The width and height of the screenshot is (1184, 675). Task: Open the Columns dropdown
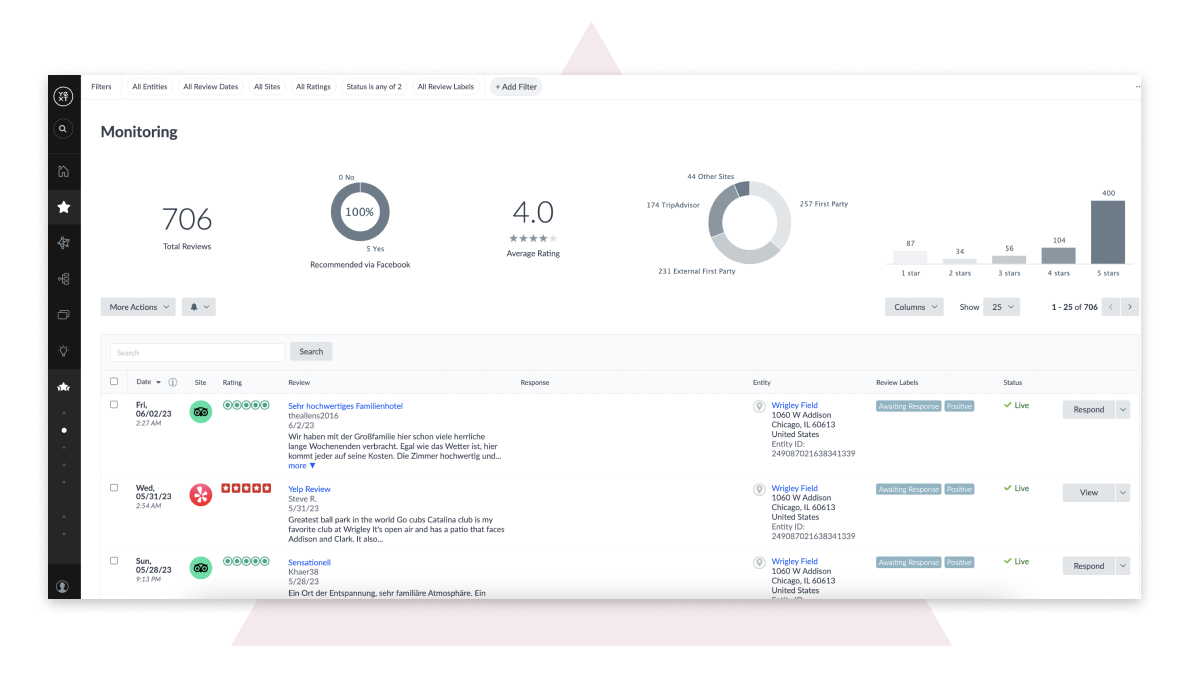912,306
